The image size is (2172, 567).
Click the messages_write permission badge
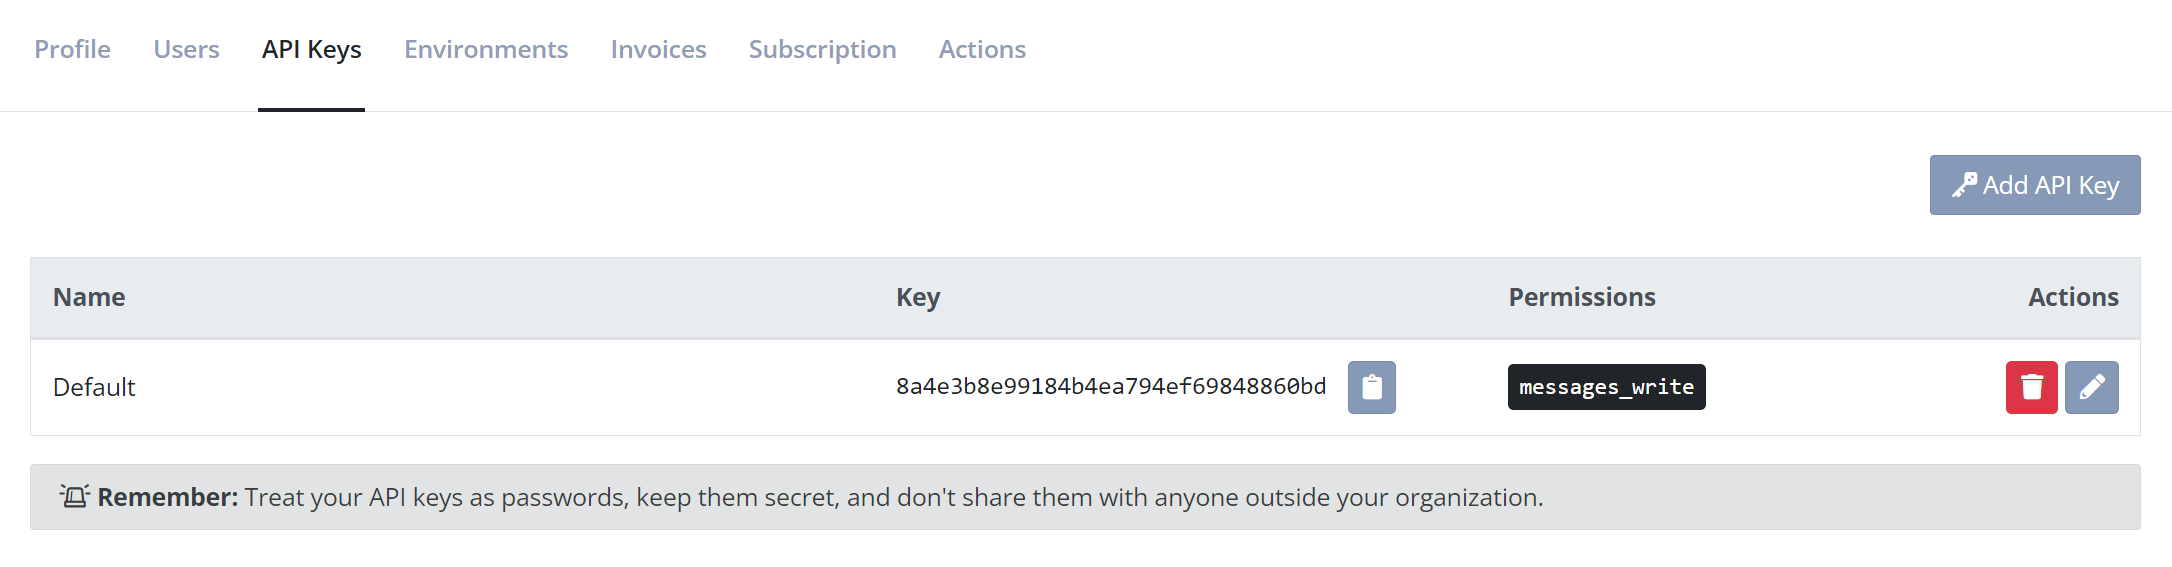point(1606,387)
